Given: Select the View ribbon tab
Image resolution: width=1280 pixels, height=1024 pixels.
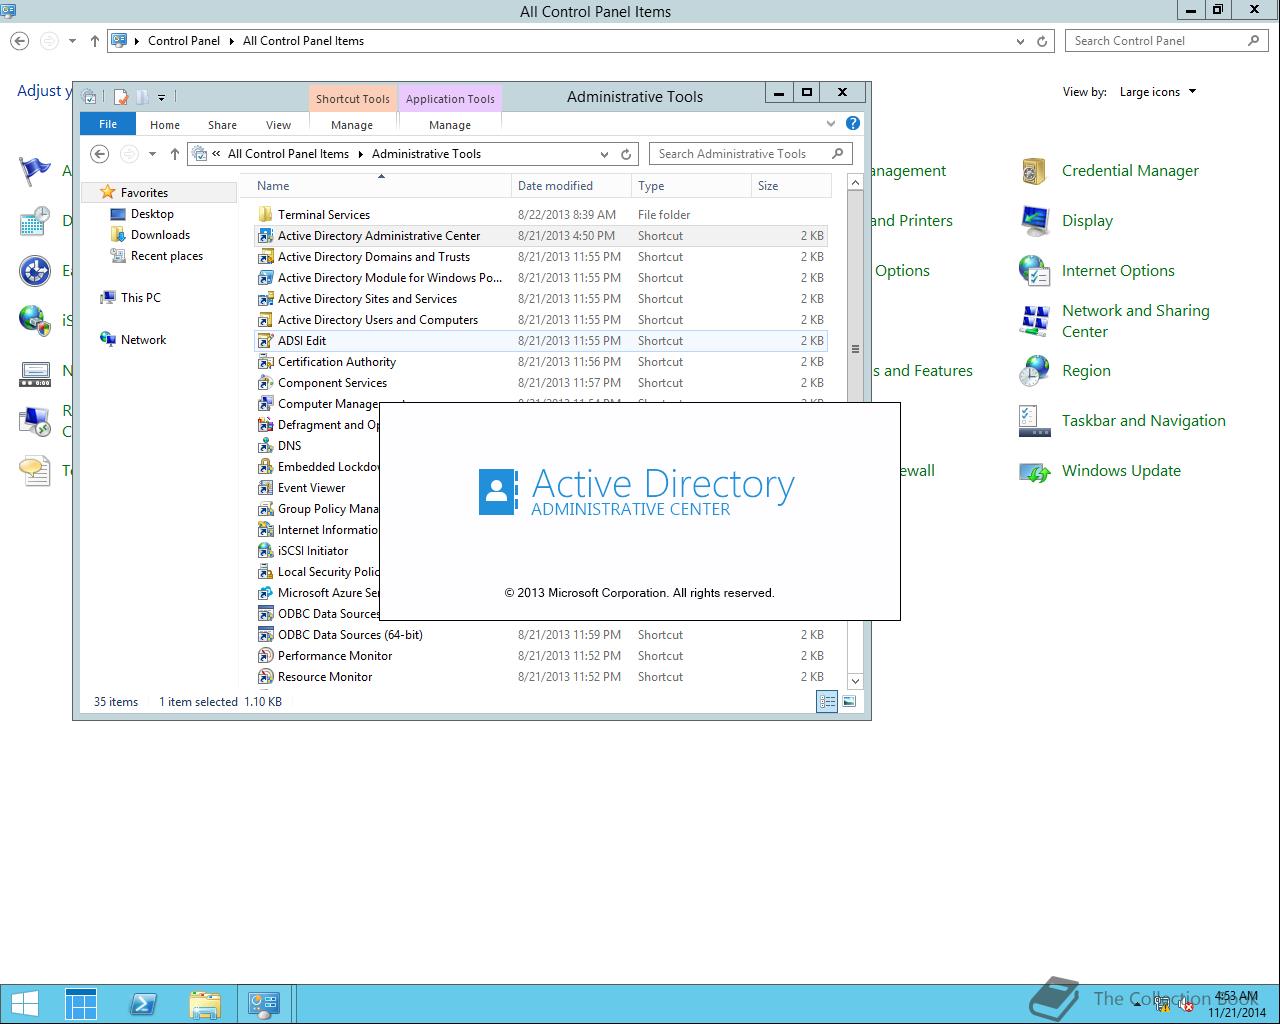Looking at the screenshot, I should (278, 125).
